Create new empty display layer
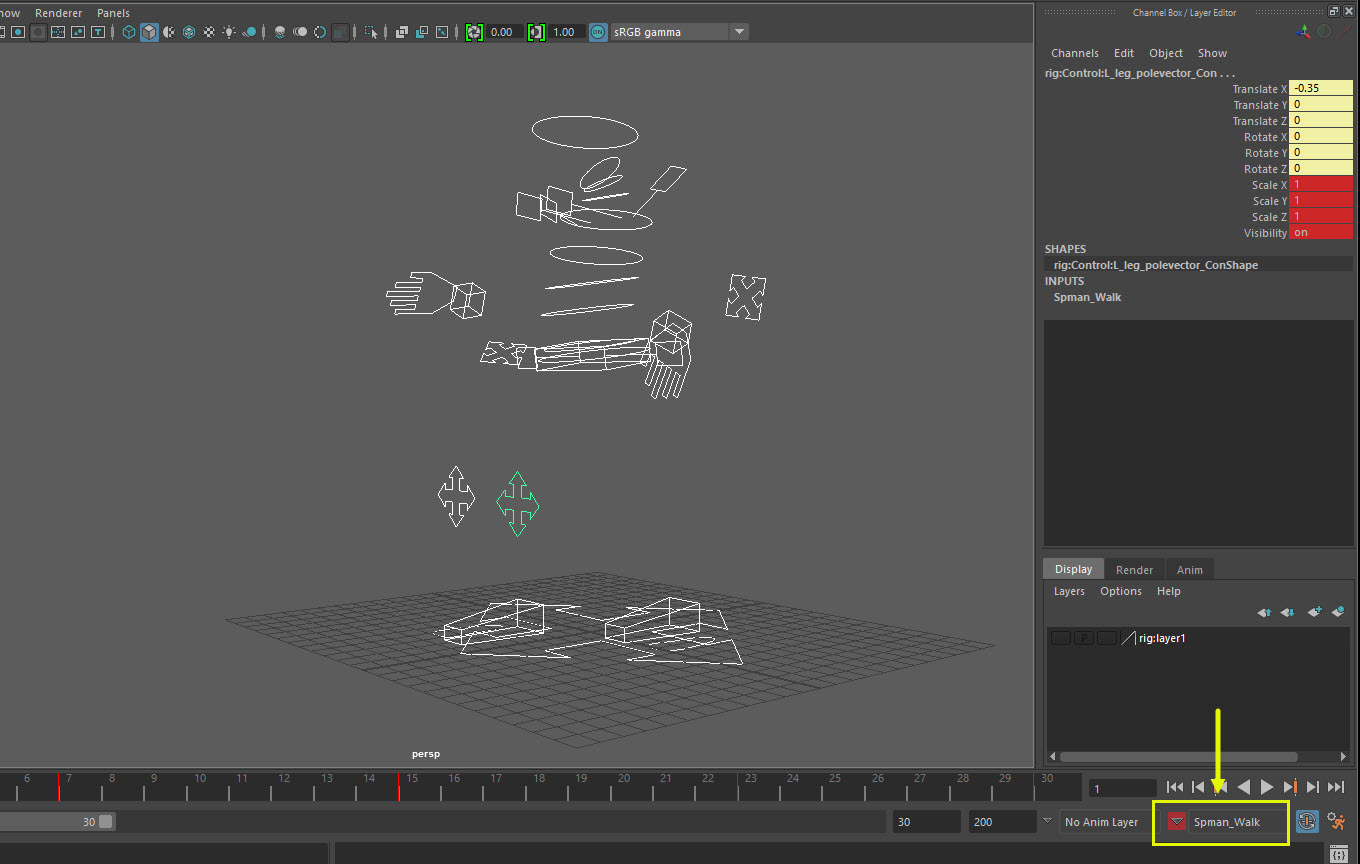Screen dimensions: 1360x864 pos(1314,612)
